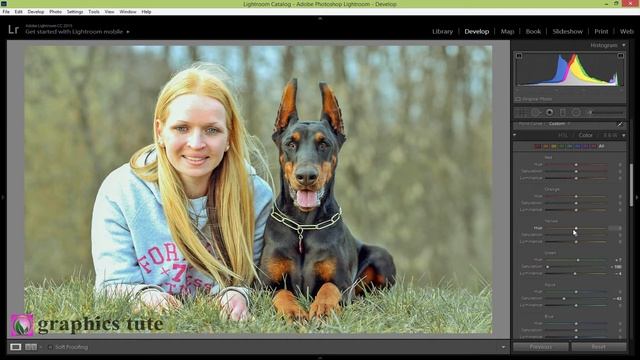
Task: Open the Develop menu
Action: click(x=36, y=12)
